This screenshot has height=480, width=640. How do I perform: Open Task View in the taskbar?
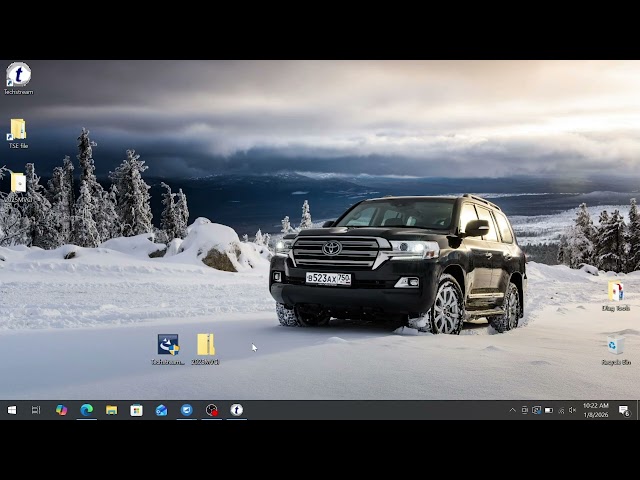(36, 410)
